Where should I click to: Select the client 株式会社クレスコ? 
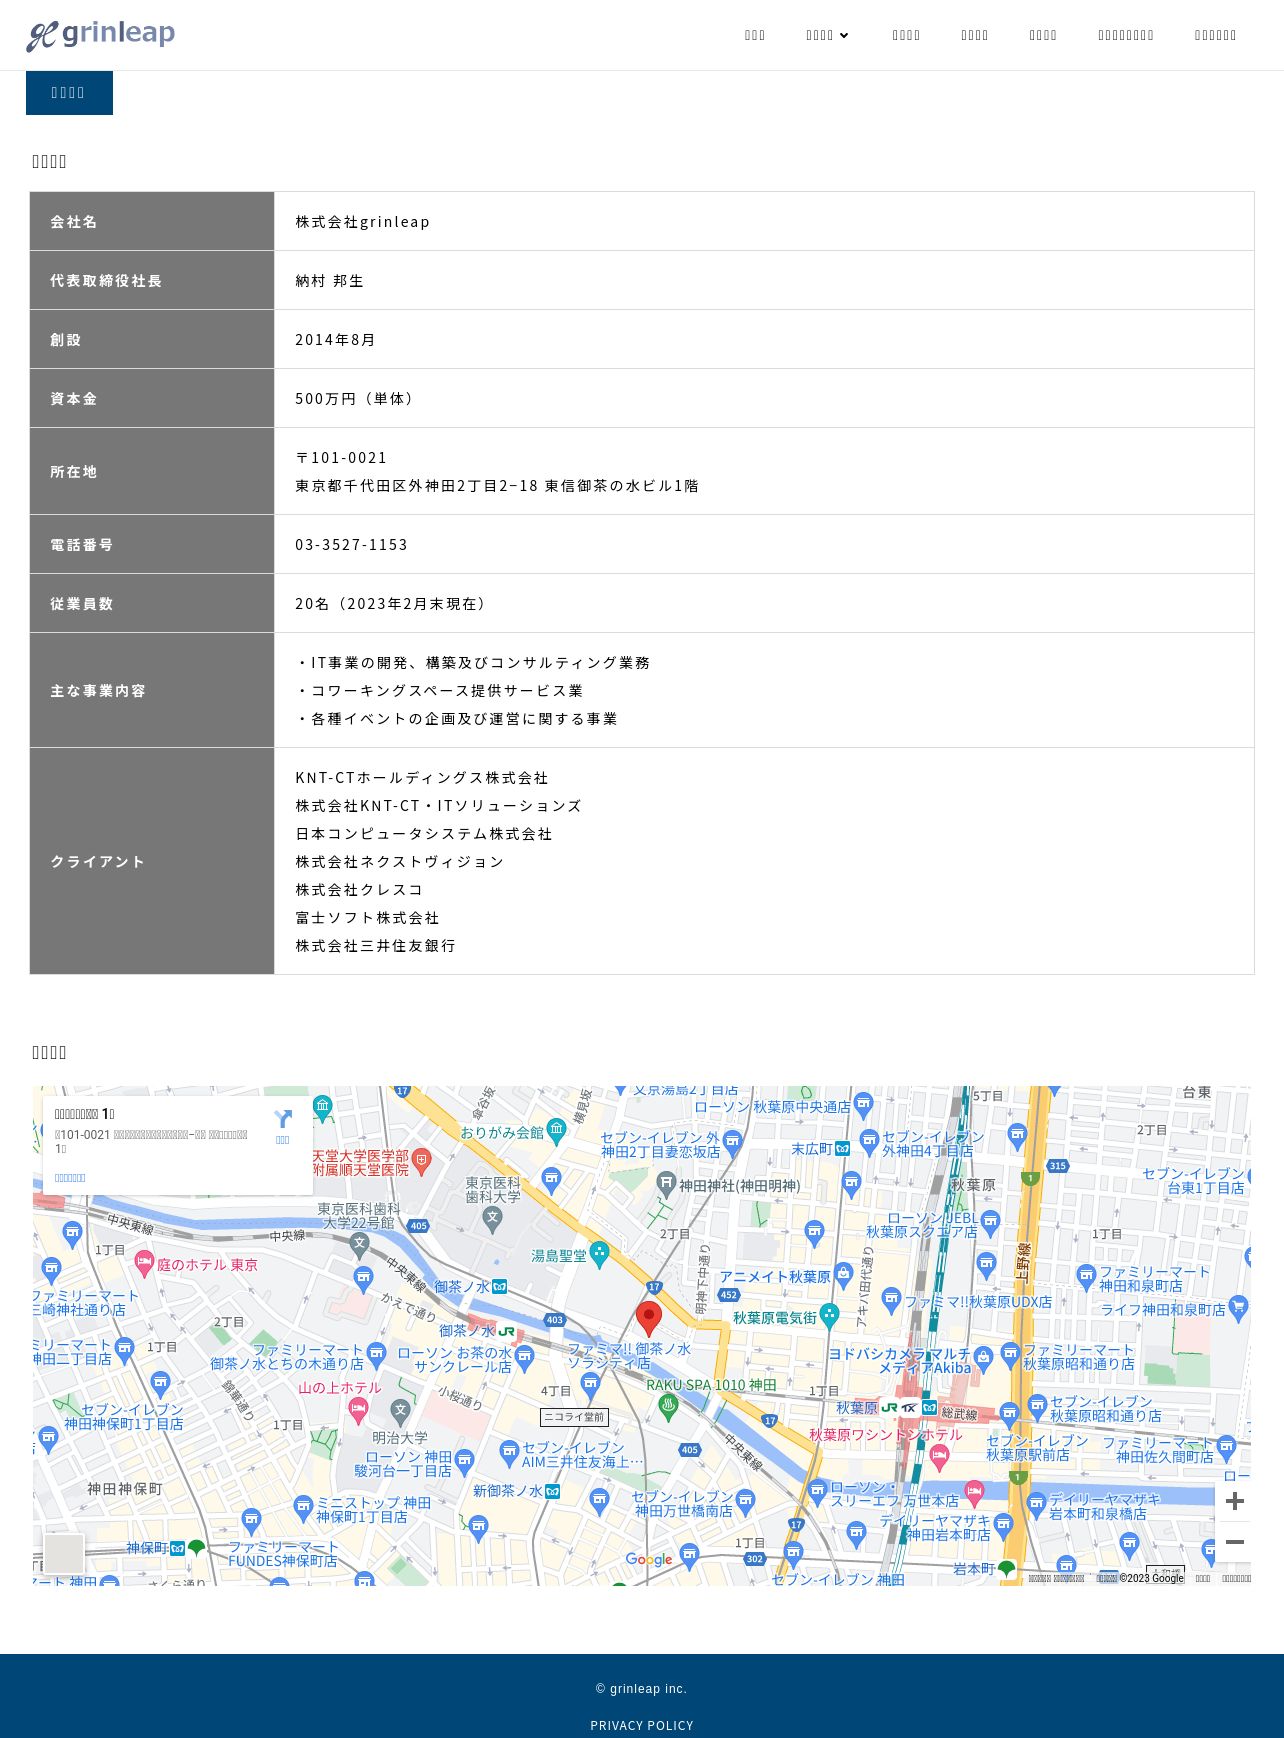(359, 890)
